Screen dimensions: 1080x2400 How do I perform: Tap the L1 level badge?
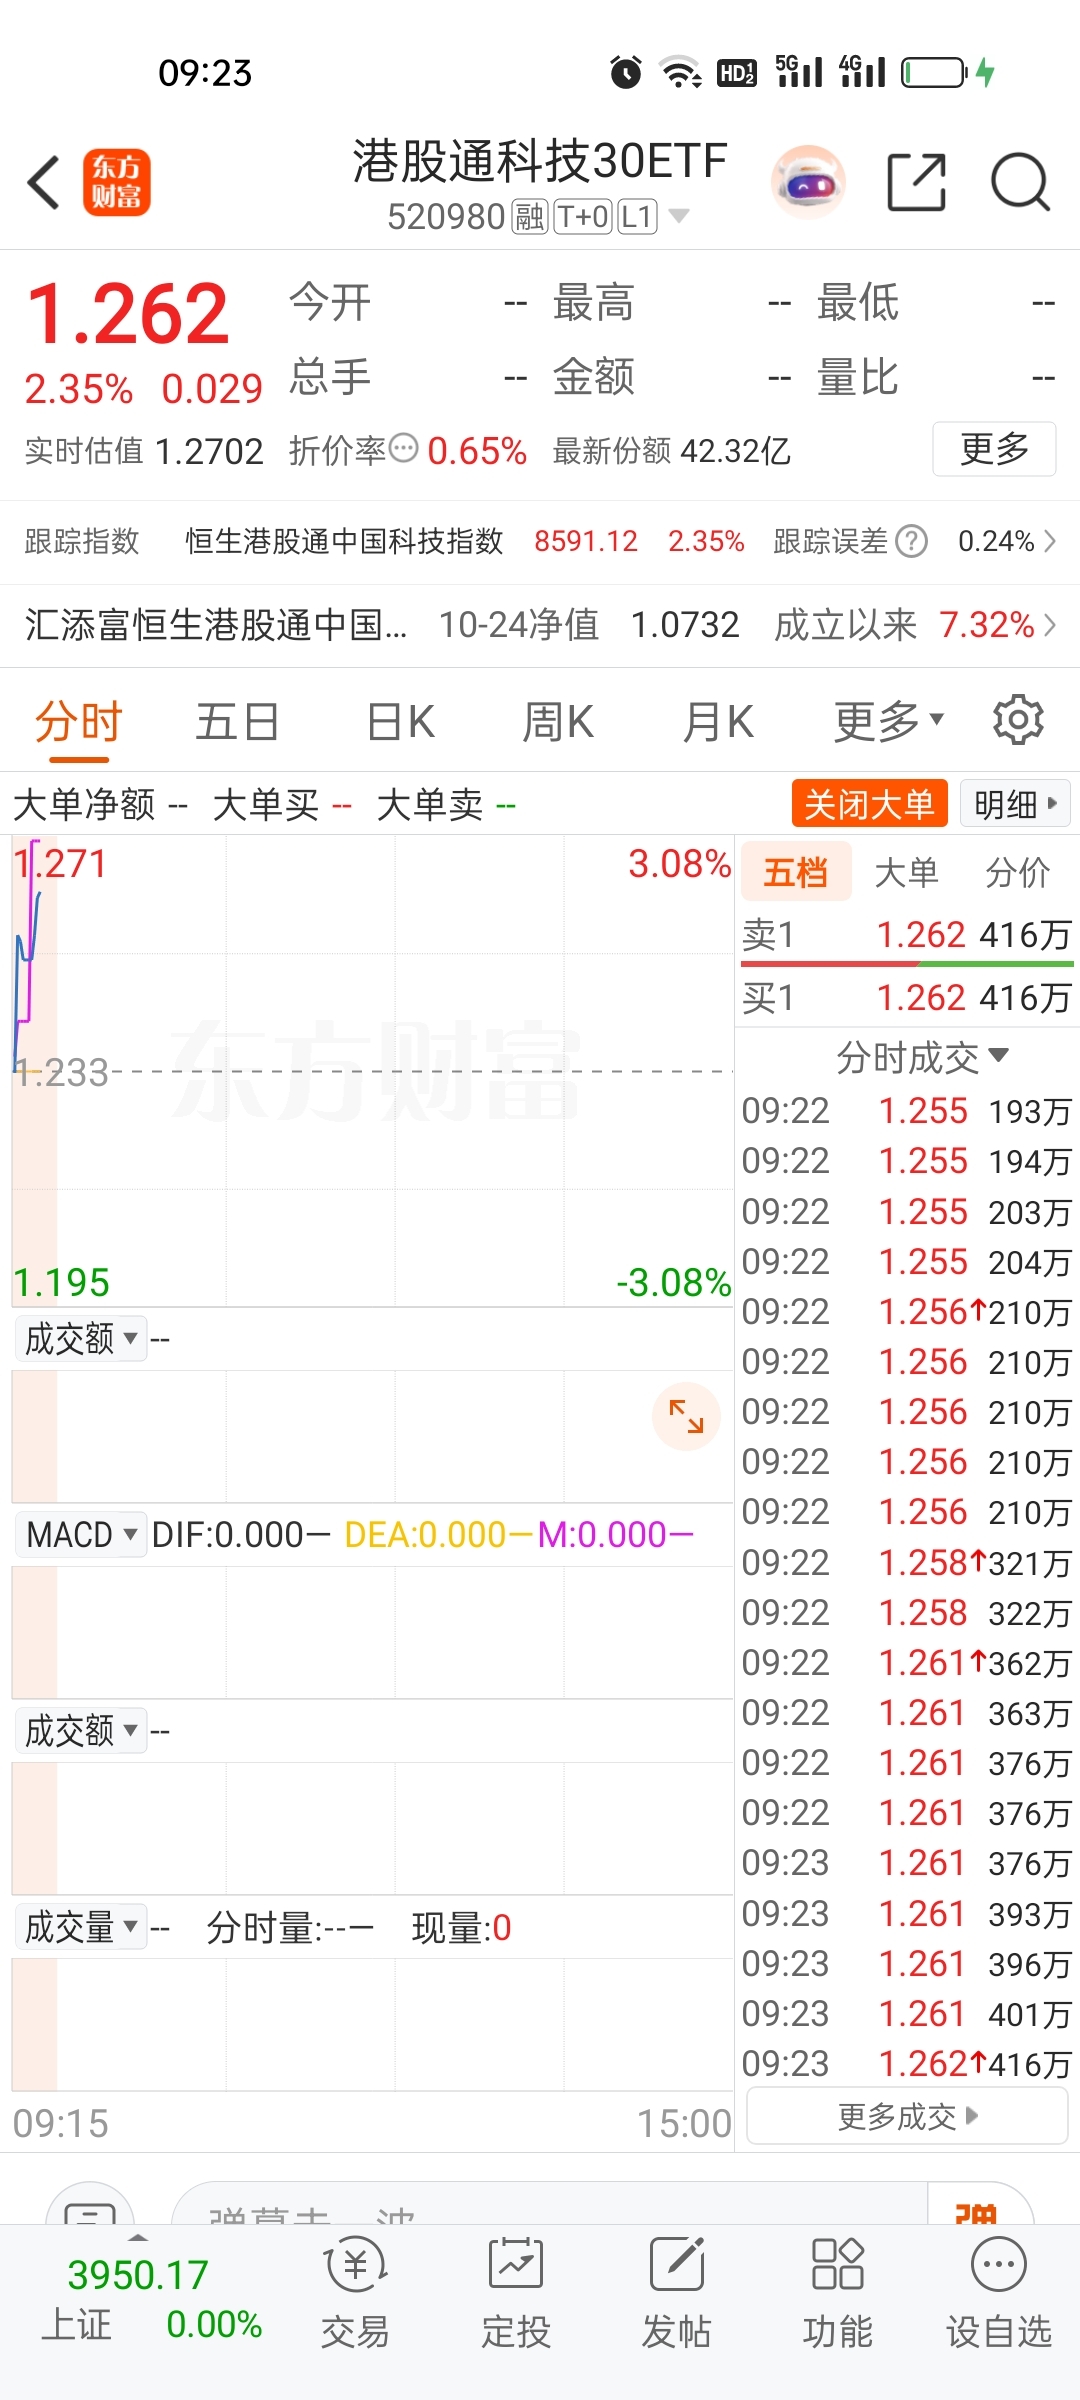pos(637,217)
